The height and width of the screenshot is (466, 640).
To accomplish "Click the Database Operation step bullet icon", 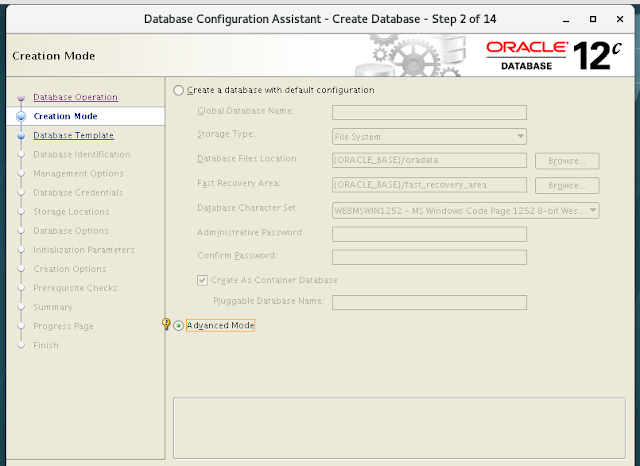I will 21,98.
